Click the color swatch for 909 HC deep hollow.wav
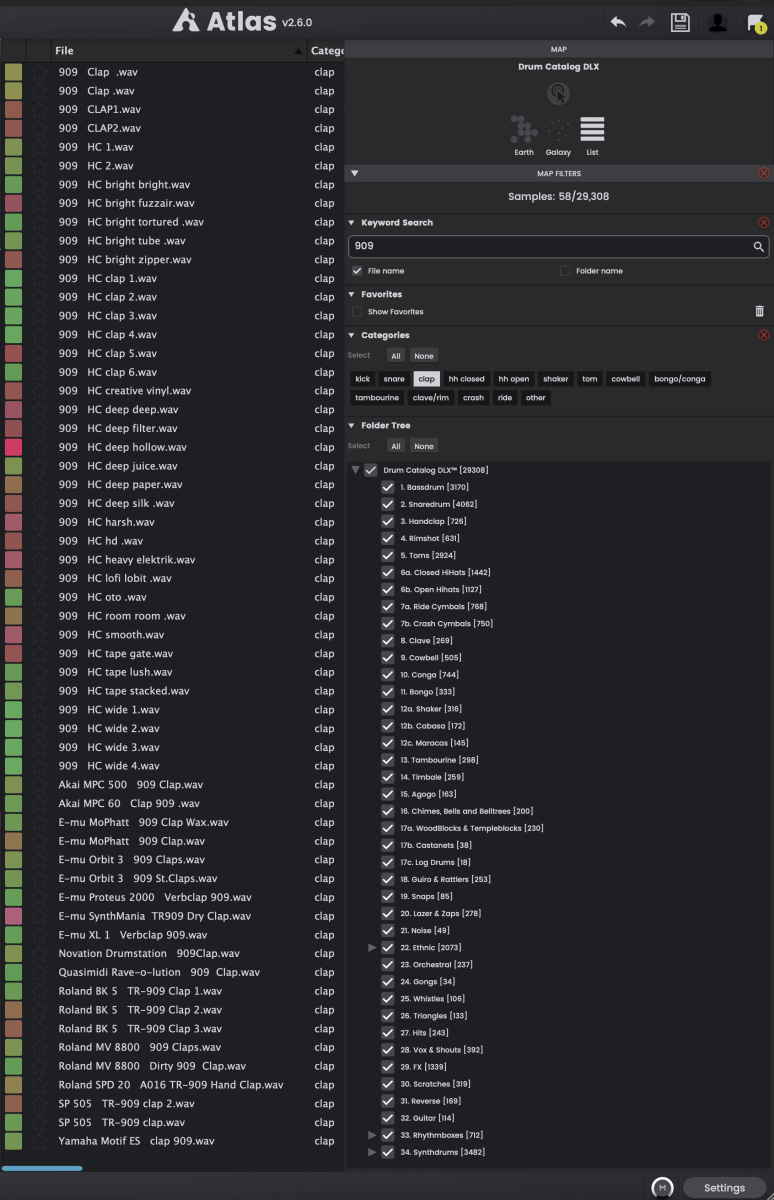The height and width of the screenshot is (1200, 774). (14, 447)
